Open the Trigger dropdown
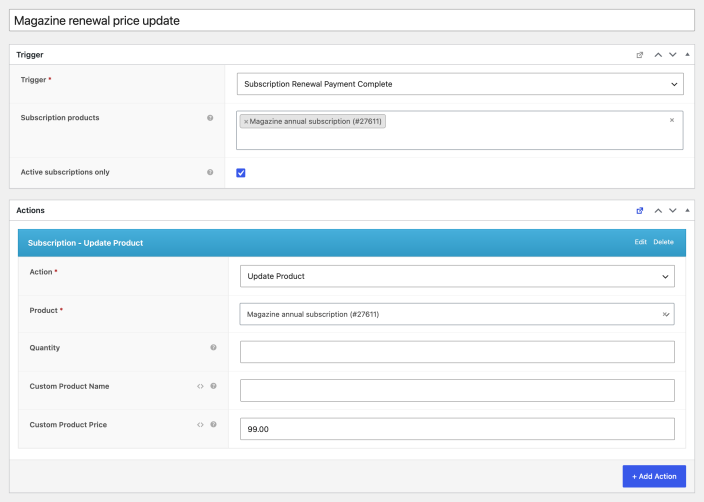 pos(460,84)
